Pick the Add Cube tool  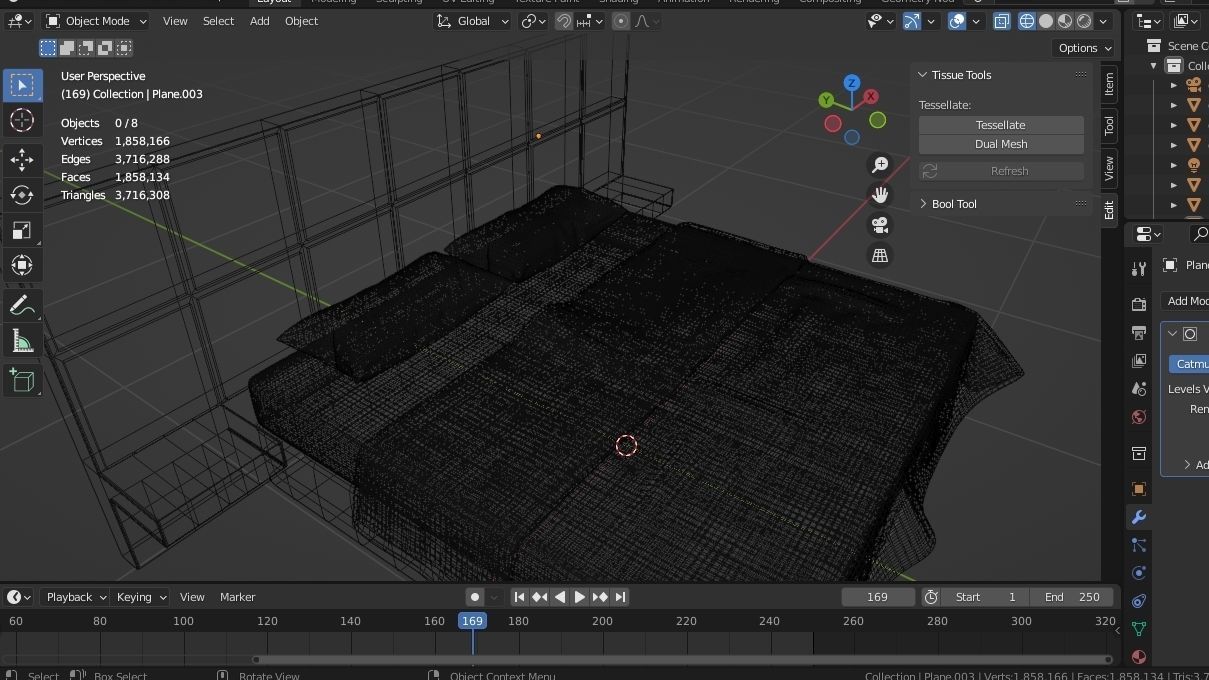tap(22, 380)
